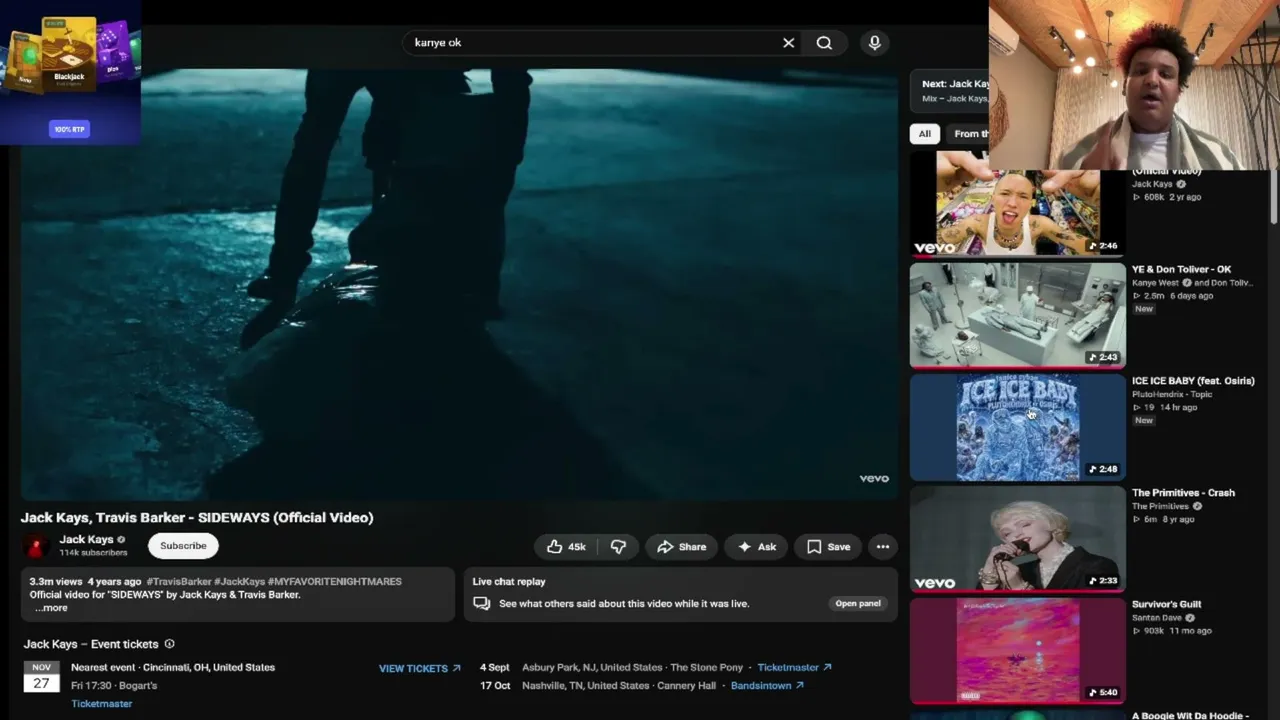The width and height of the screenshot is (1280, 720).
Task: Start voice search with the microphone icon
Action: pyautogui.click(x=874, y=43)
